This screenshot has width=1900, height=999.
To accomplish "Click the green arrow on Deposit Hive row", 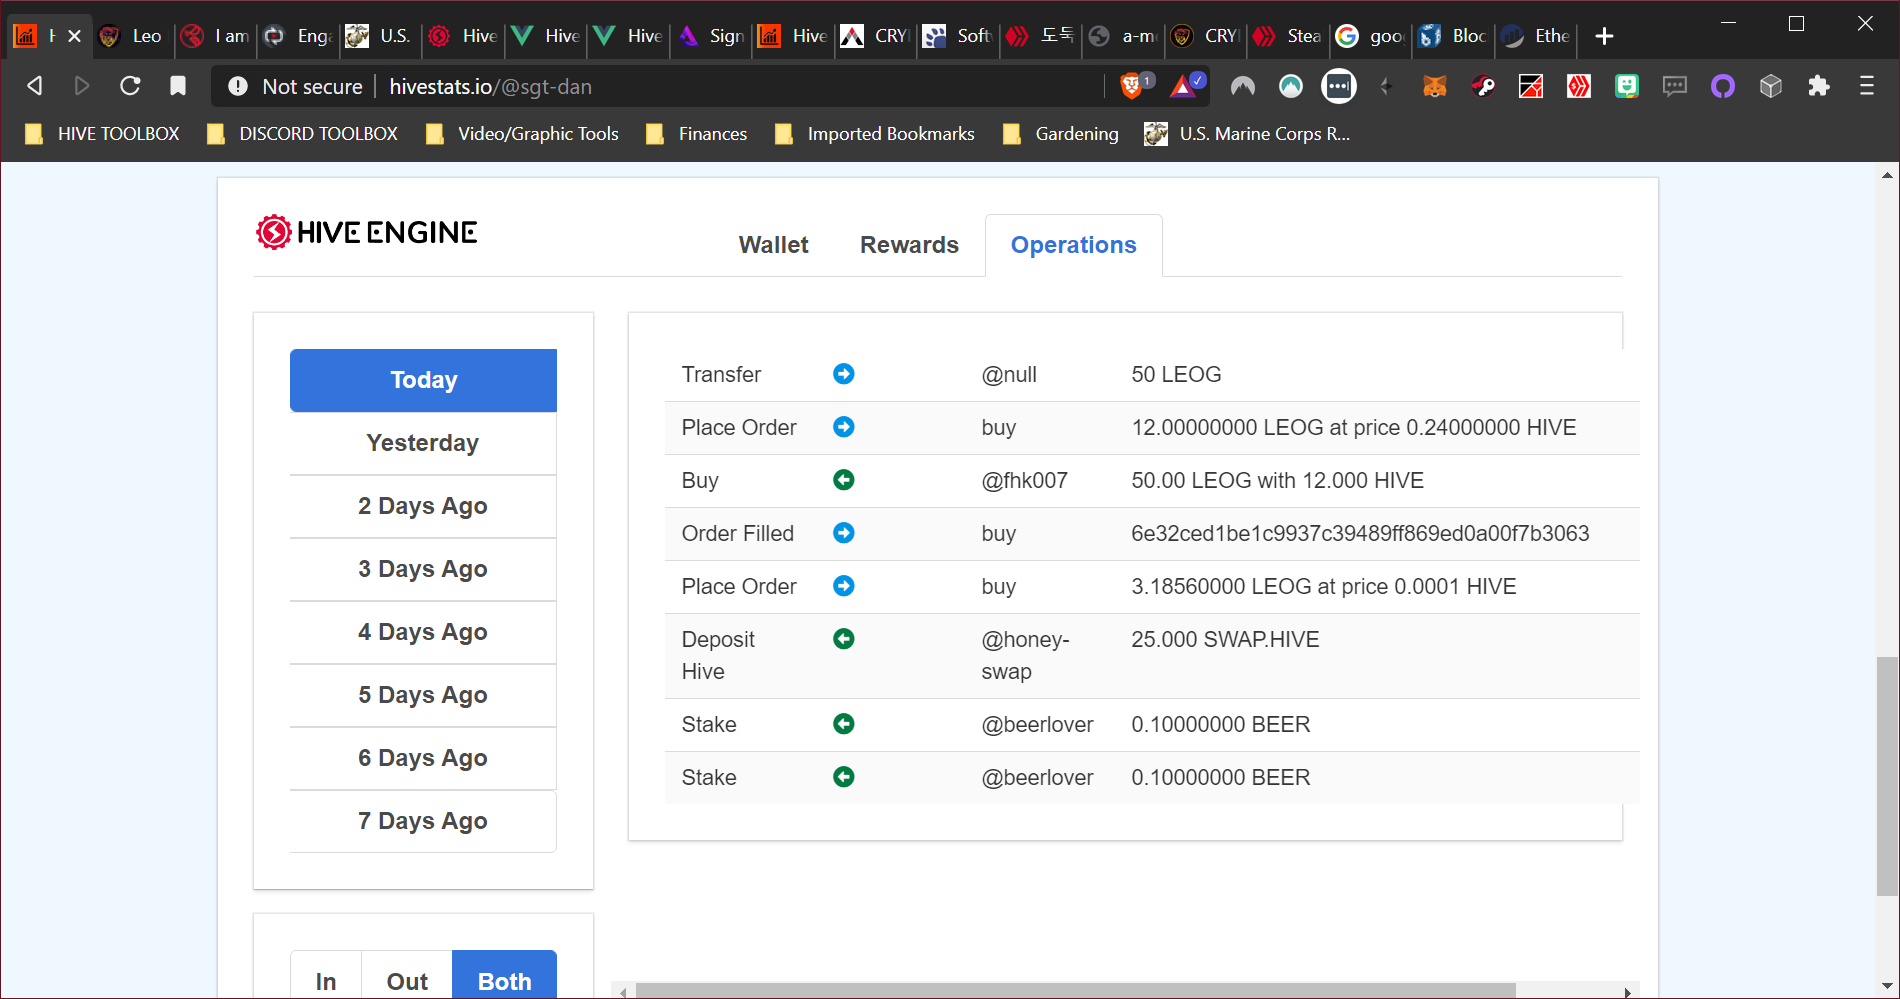I will (x=844, y=639).
